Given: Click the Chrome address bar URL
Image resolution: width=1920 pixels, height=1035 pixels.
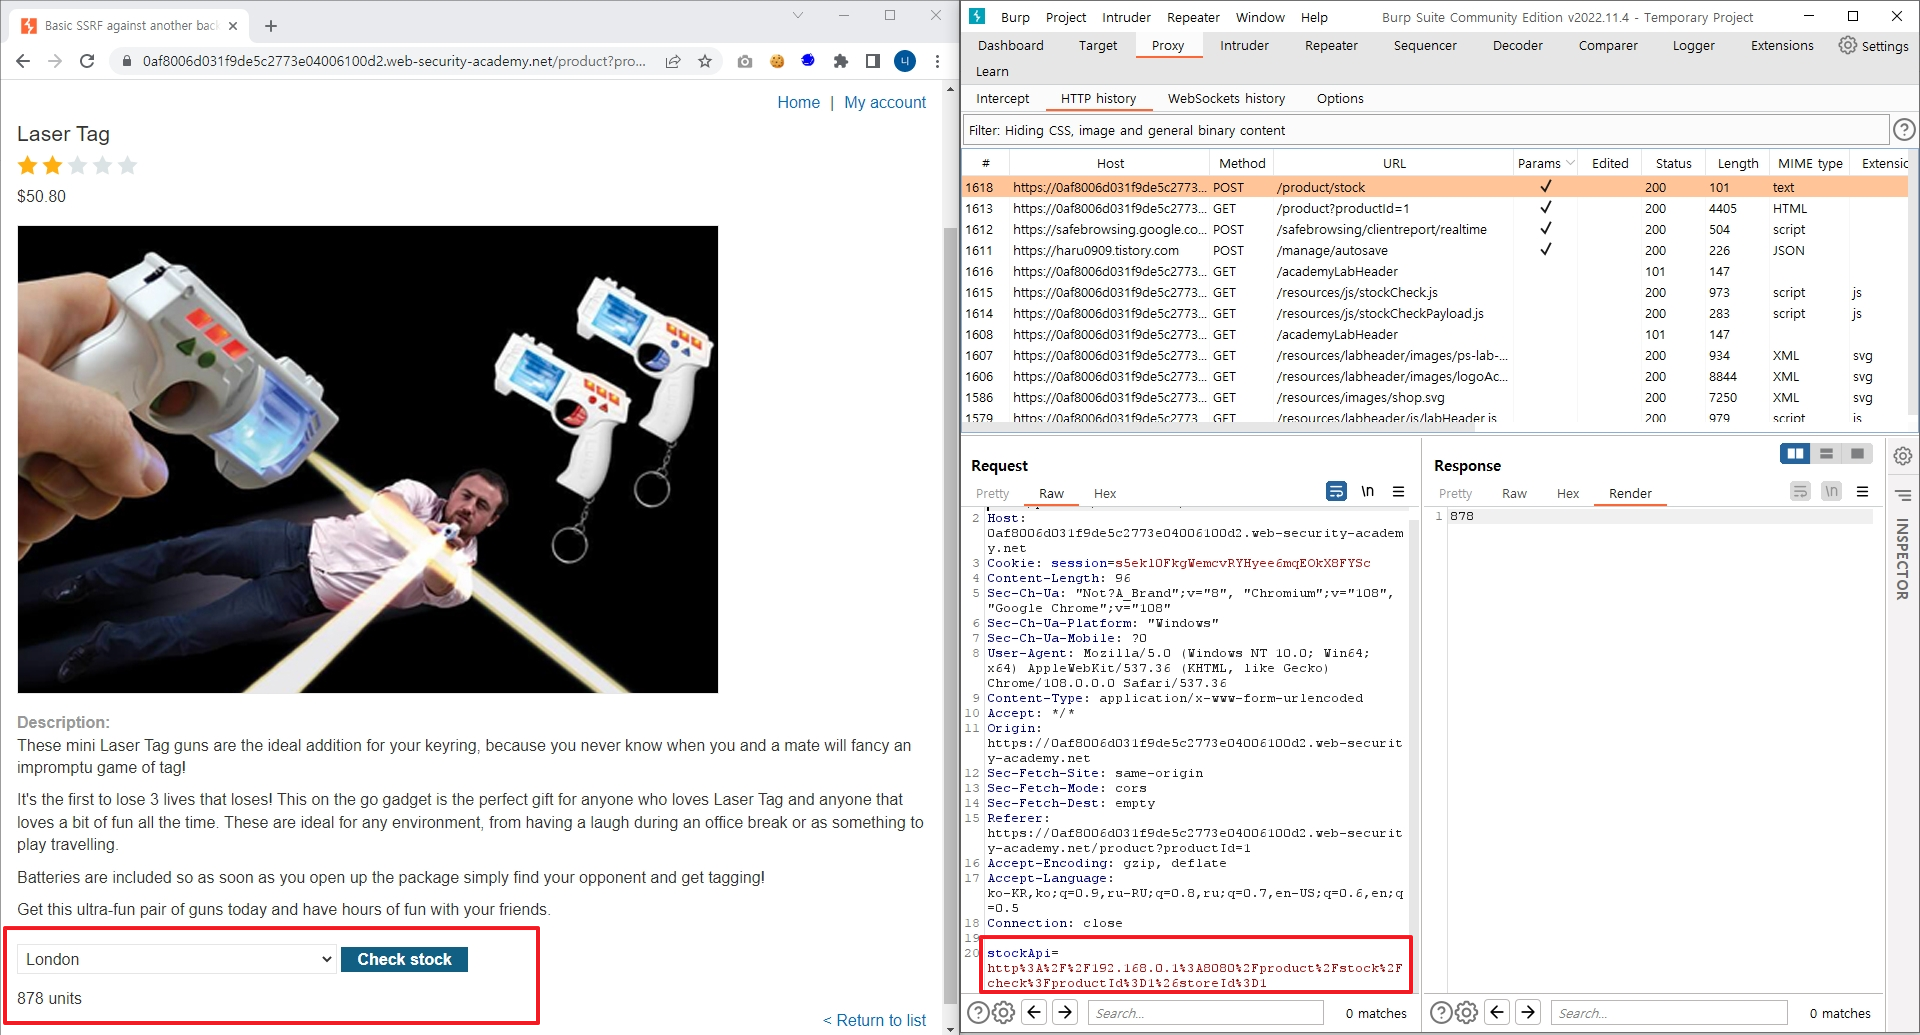Looking at the screenshot, I should (x=393, y=61).
